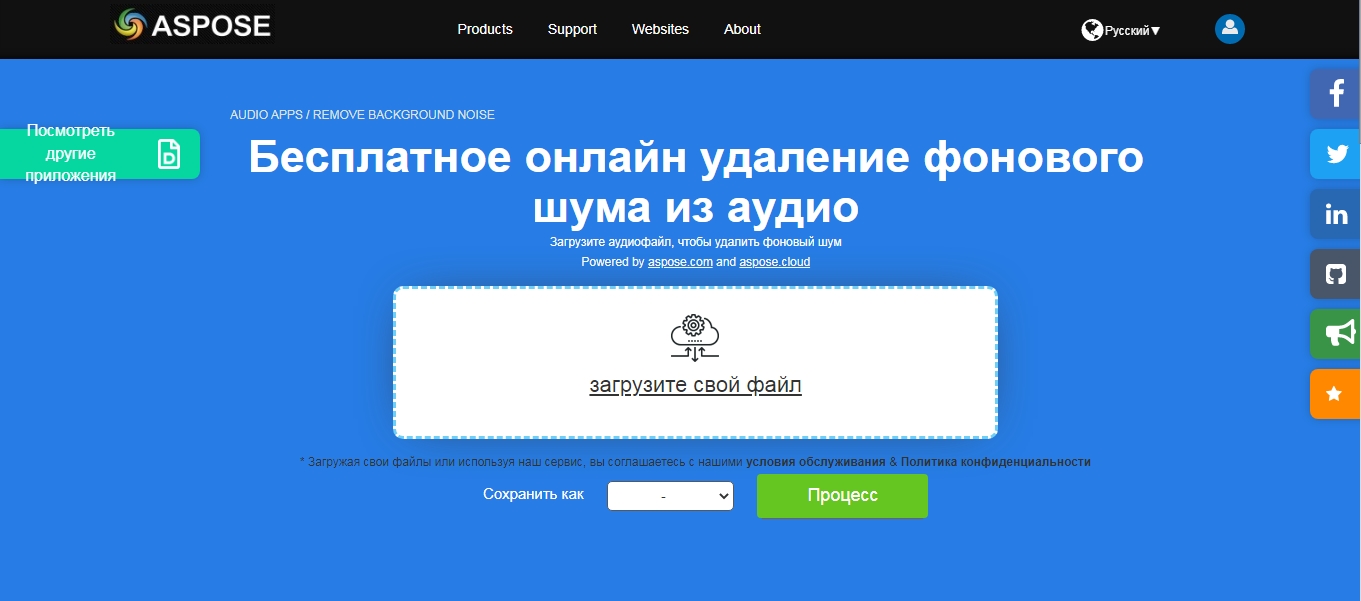Click the загрузите свой файл link
Screen dimensions: 1361x601
pos(695,385)
